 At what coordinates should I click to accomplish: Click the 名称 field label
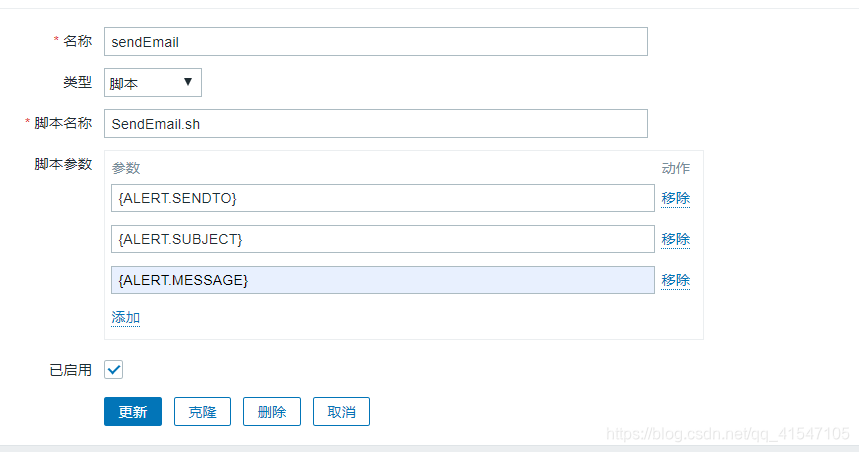77,41
